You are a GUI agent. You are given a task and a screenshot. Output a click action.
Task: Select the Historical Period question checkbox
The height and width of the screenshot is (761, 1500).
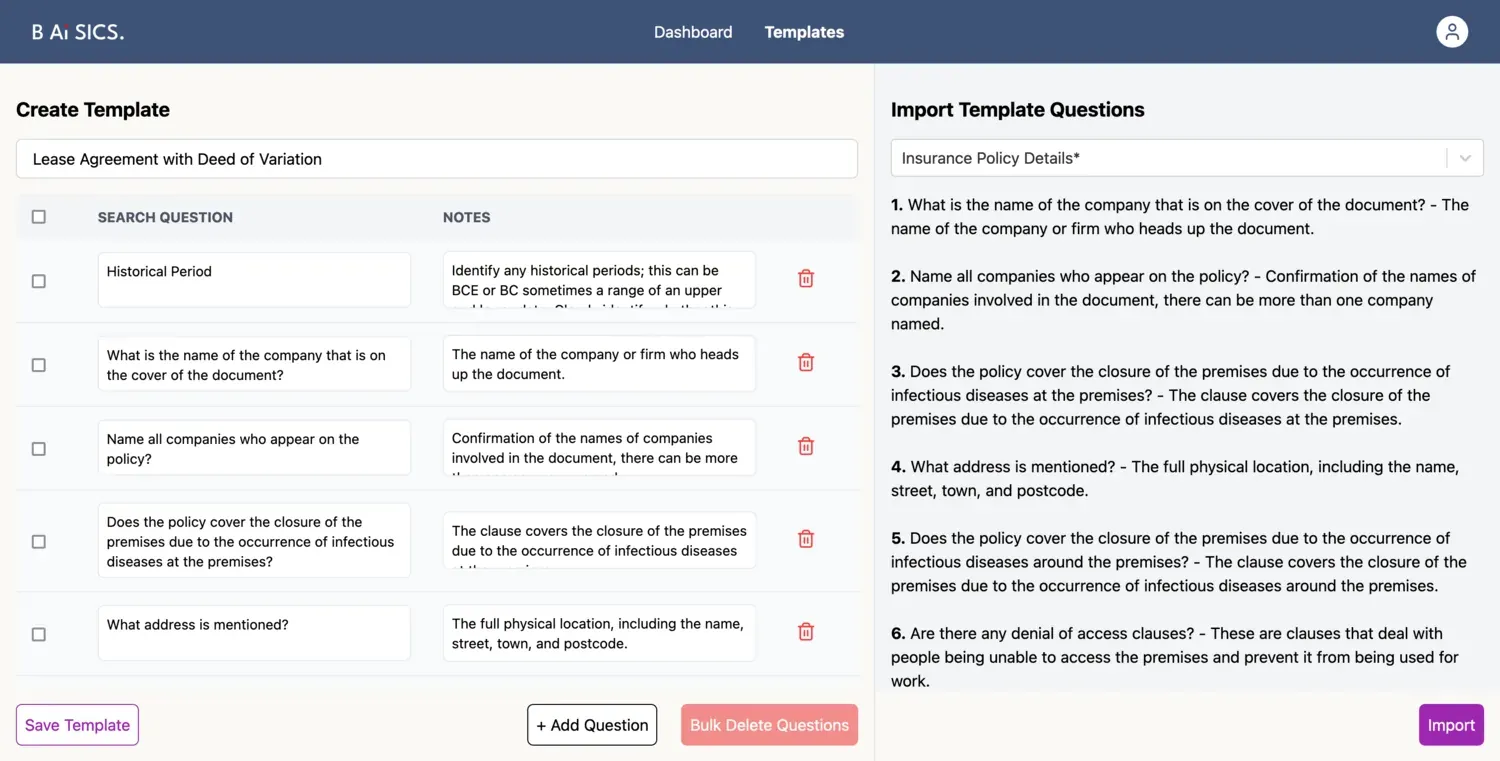[38, 281]
